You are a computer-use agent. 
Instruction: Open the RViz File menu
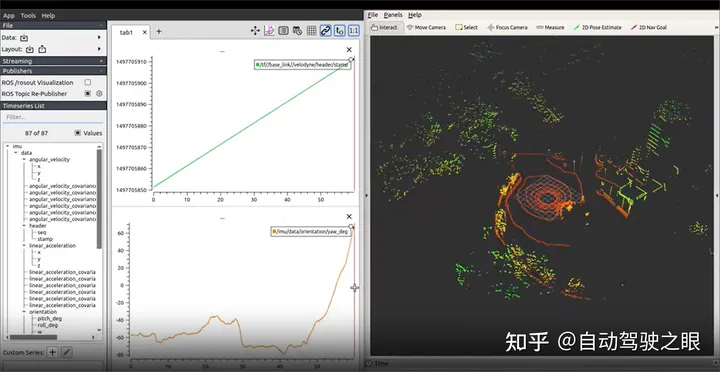tap(373, 15)
